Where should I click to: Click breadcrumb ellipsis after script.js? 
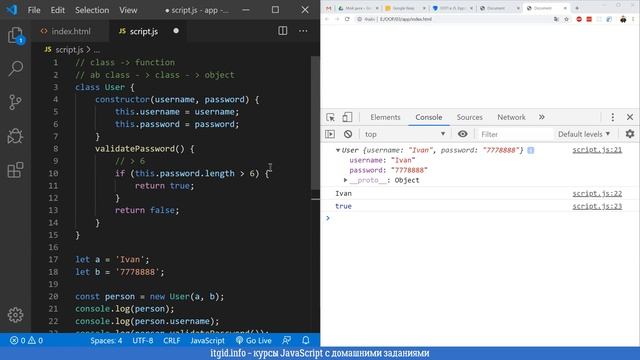coord(96,50)
